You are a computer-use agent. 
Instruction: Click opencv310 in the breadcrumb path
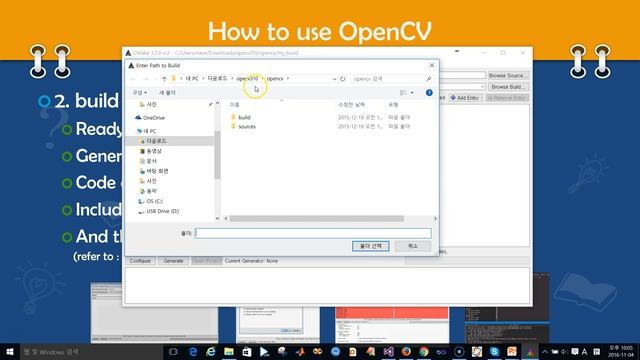[x=247, y=78]
